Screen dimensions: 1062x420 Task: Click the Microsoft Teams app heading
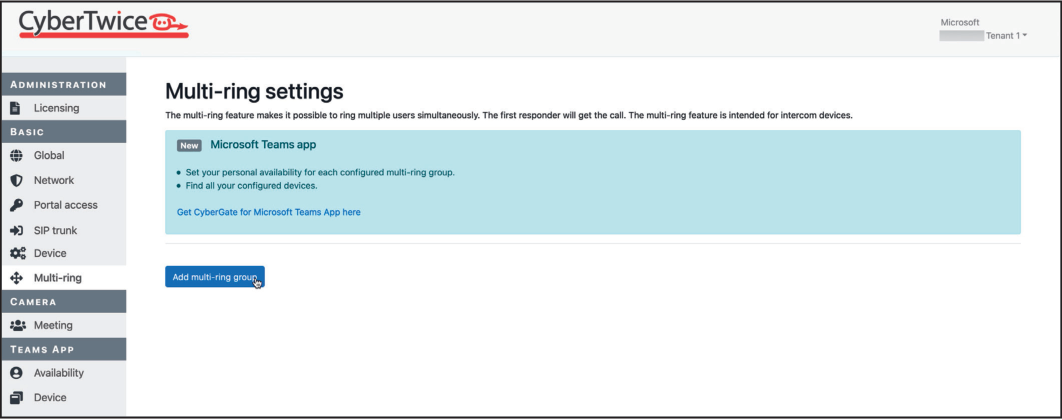click(263, 144)
